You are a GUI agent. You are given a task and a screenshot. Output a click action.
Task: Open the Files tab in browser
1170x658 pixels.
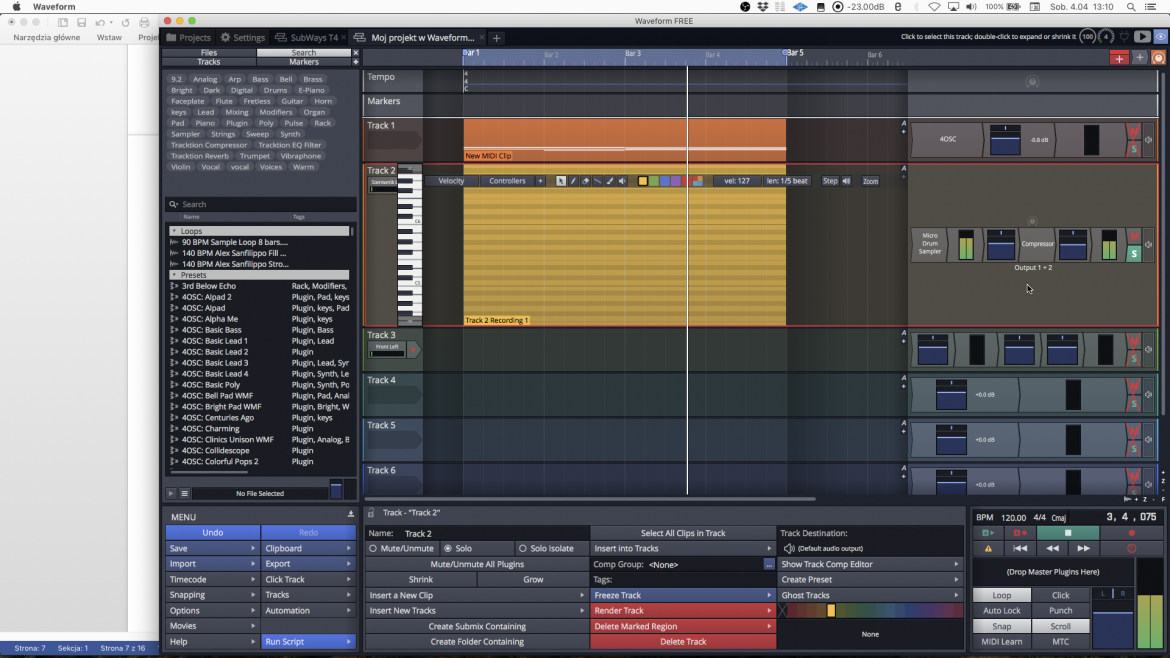209,52
